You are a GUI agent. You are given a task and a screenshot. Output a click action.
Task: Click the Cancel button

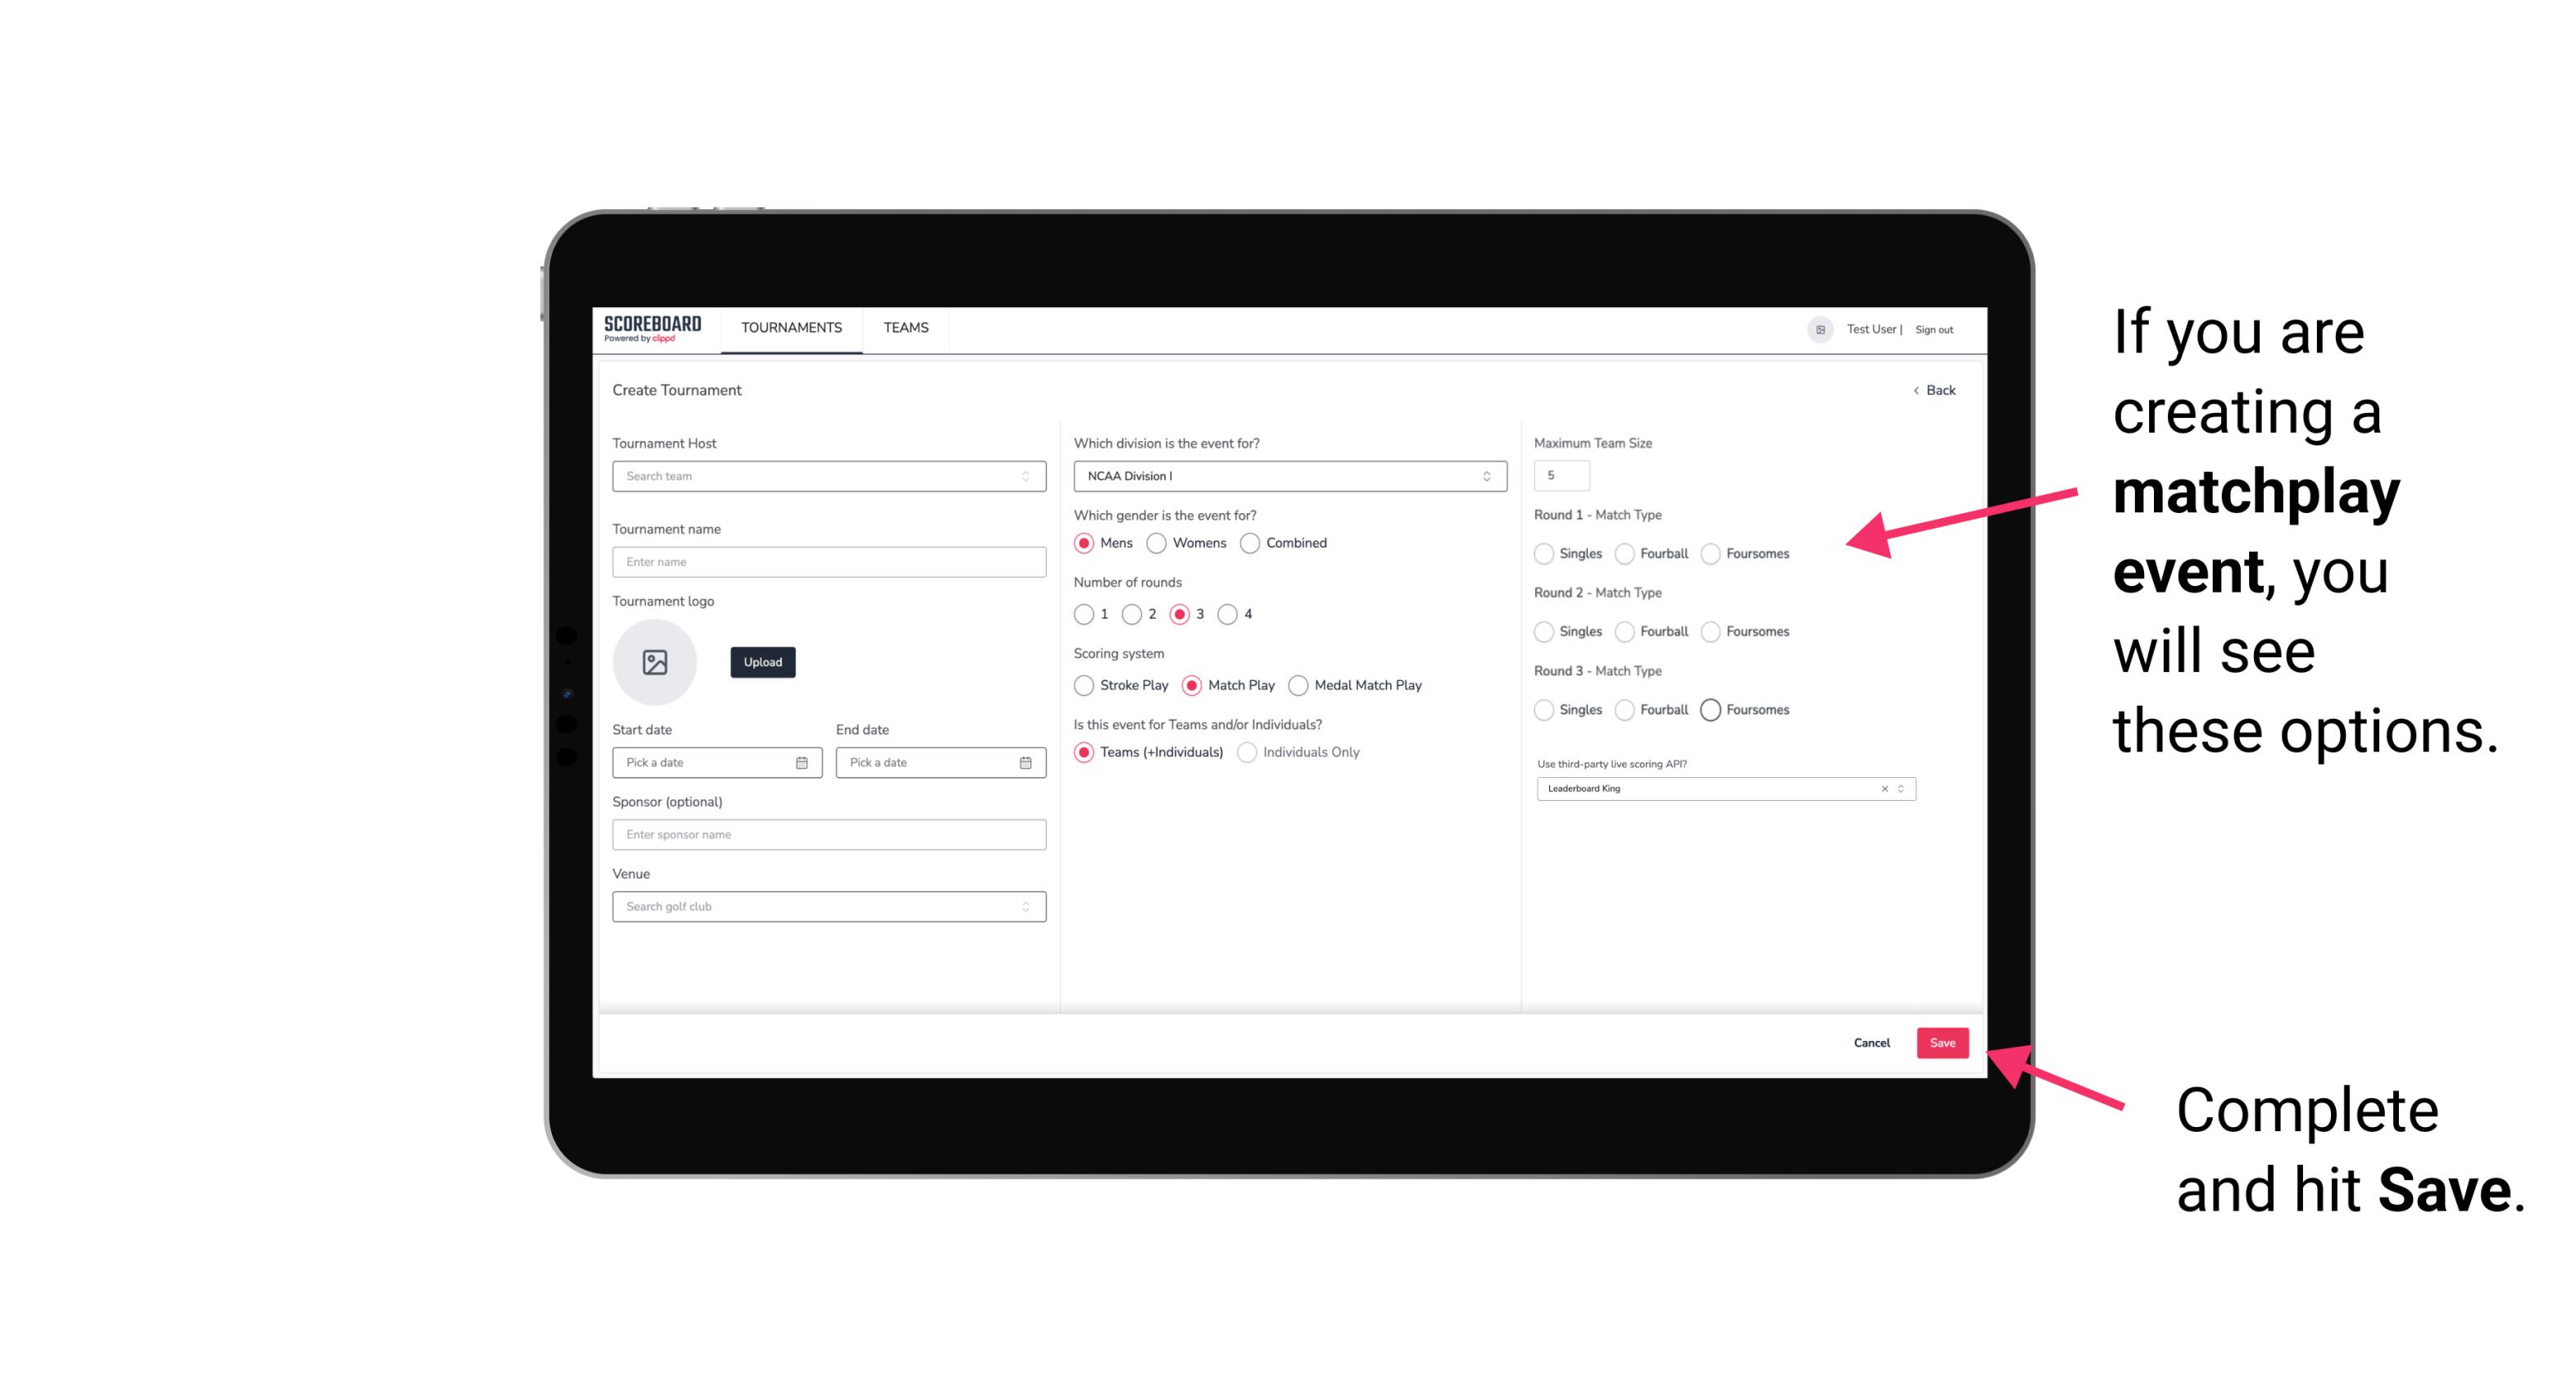pyautogui.click(x=1870, y=1044)
